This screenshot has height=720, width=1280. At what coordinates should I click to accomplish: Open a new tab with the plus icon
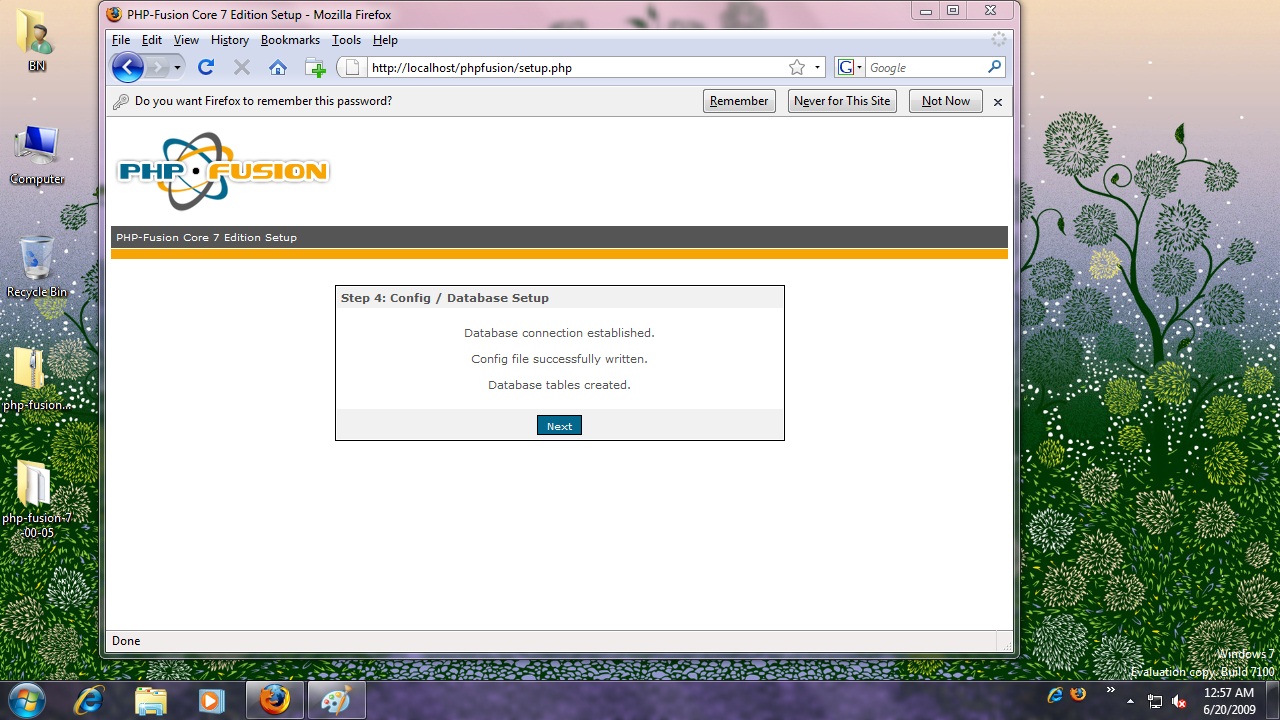(315, 67)
